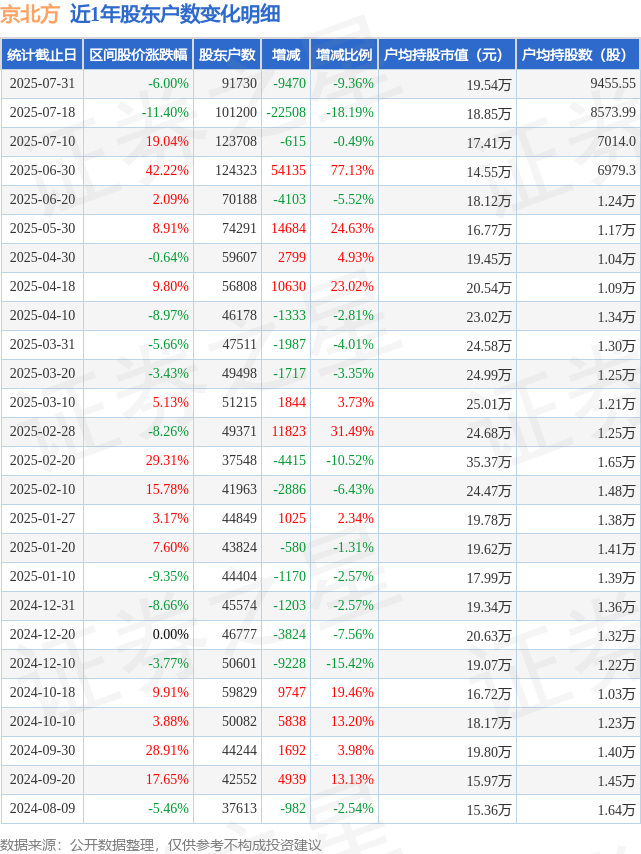Click the 增减 column header
The height and width of the screenshot is (854, 641).
pos(286,54)
